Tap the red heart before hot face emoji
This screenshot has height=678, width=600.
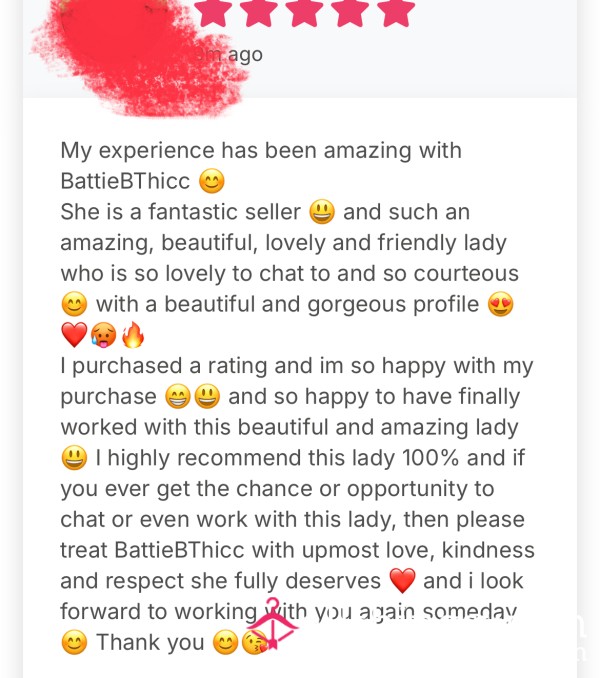(74, 335)
